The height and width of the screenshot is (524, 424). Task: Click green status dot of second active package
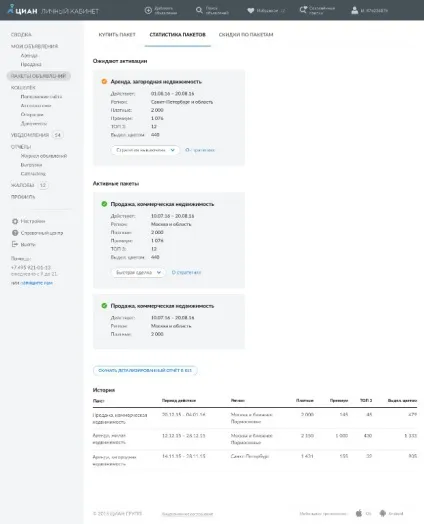point(104,306)
